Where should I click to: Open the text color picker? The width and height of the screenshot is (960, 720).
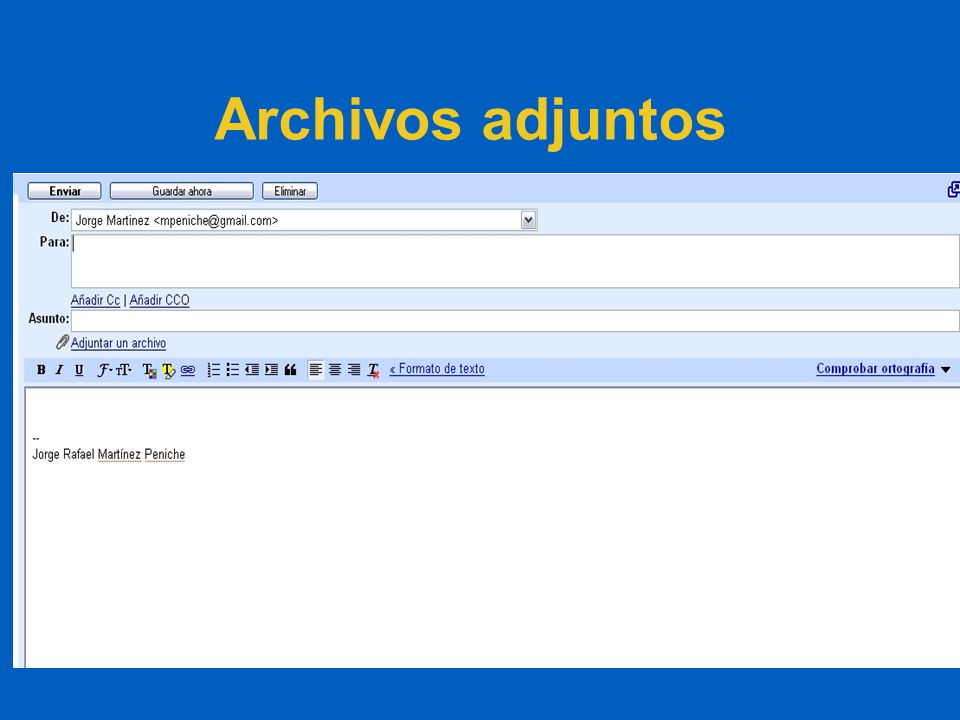click(x=149, y=370)
